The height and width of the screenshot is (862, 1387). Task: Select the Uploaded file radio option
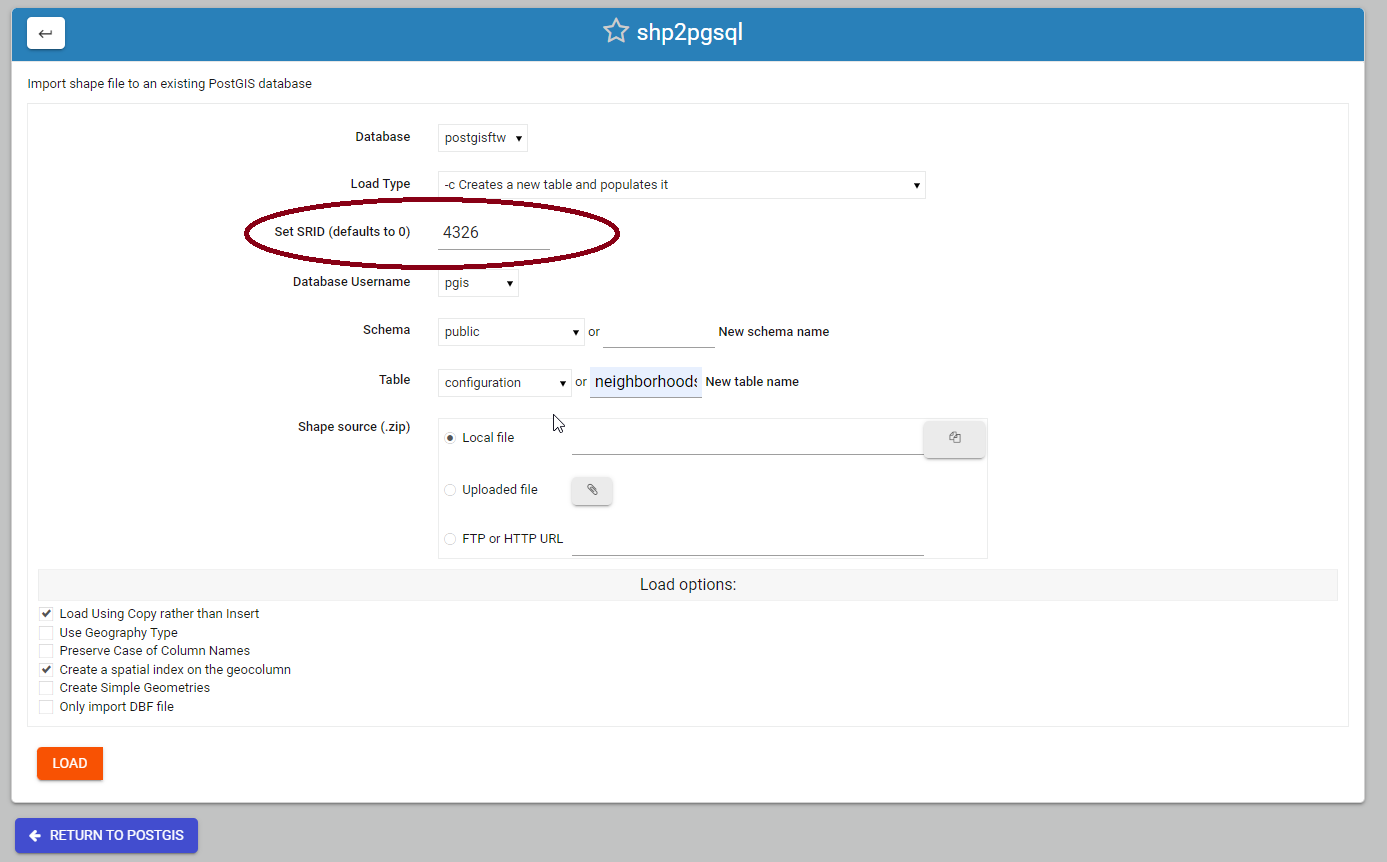pos(450,490)
